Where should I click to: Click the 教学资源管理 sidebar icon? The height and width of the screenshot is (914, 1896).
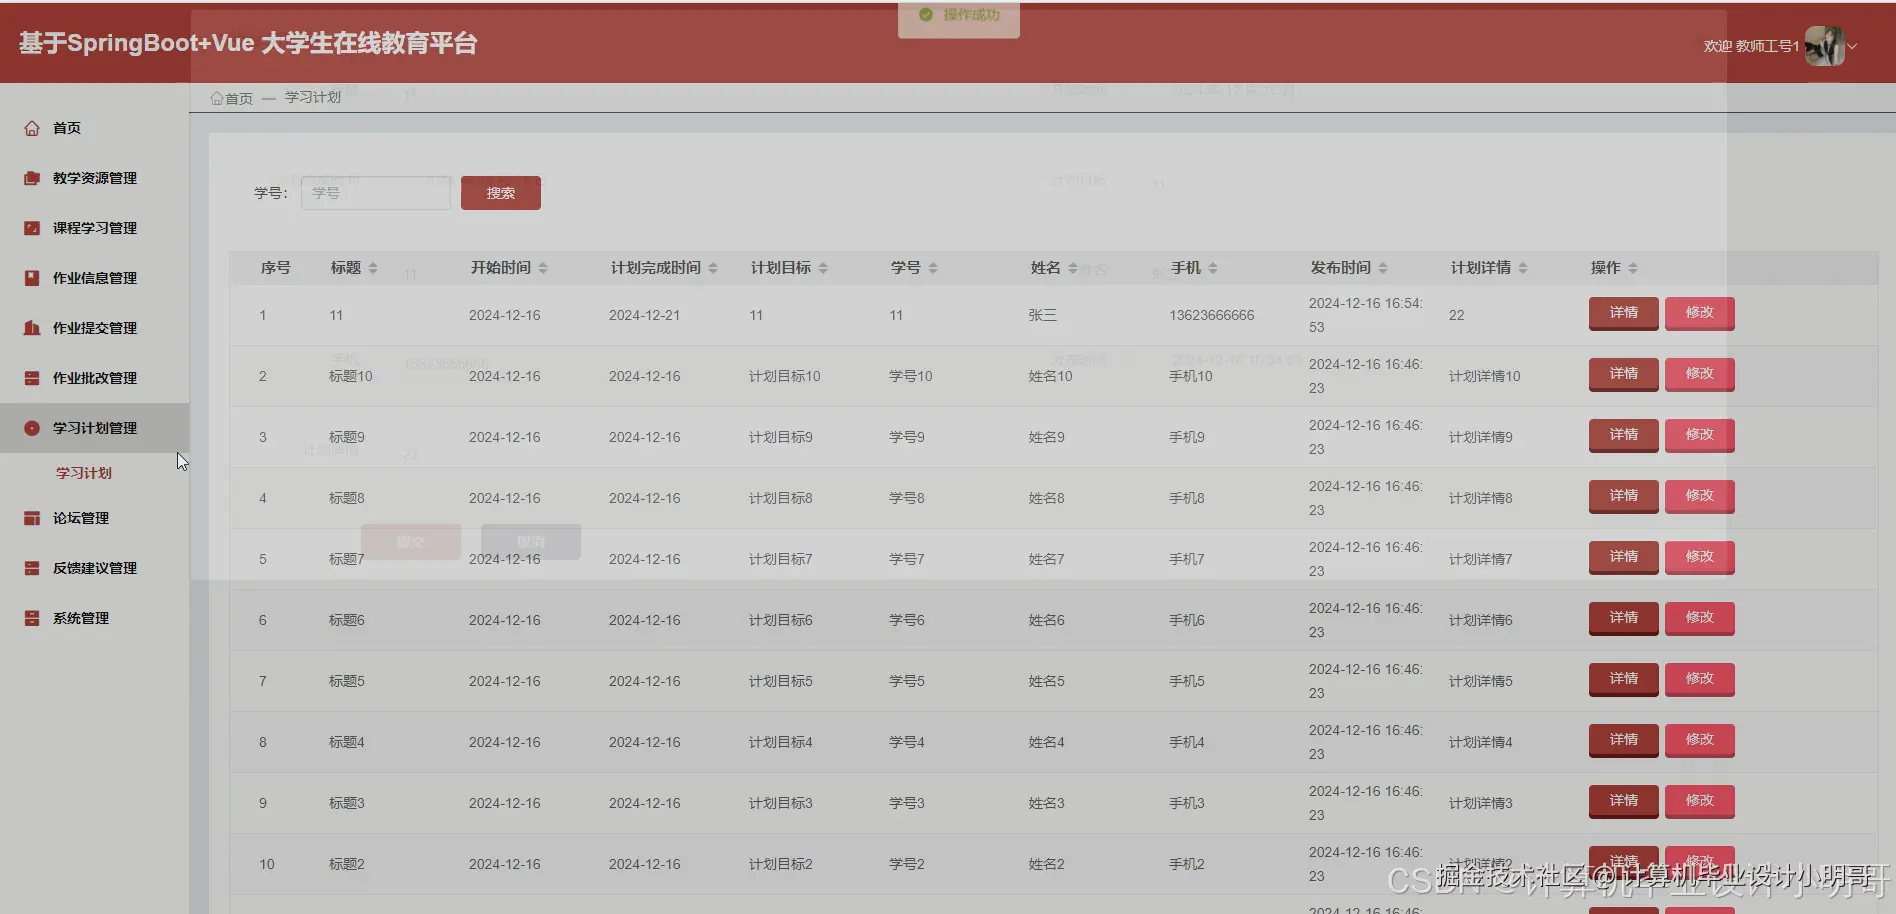(32, 178)
